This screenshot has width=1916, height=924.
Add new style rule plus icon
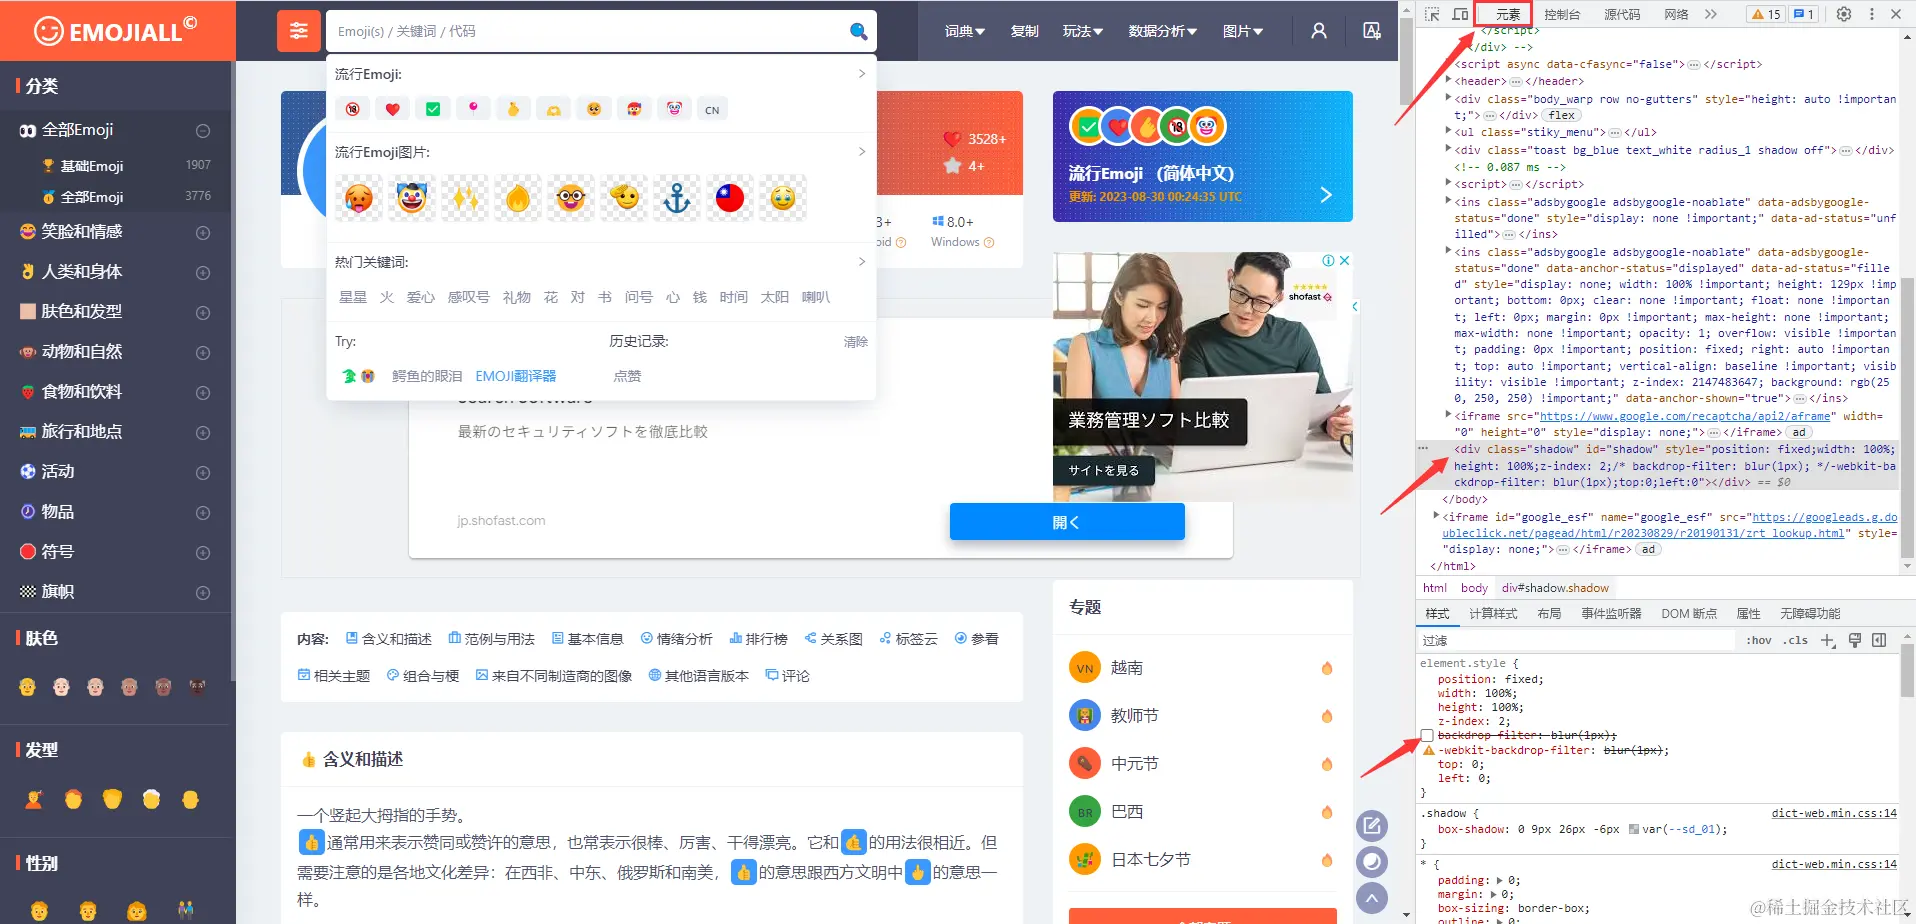(x=1828, y=640)
